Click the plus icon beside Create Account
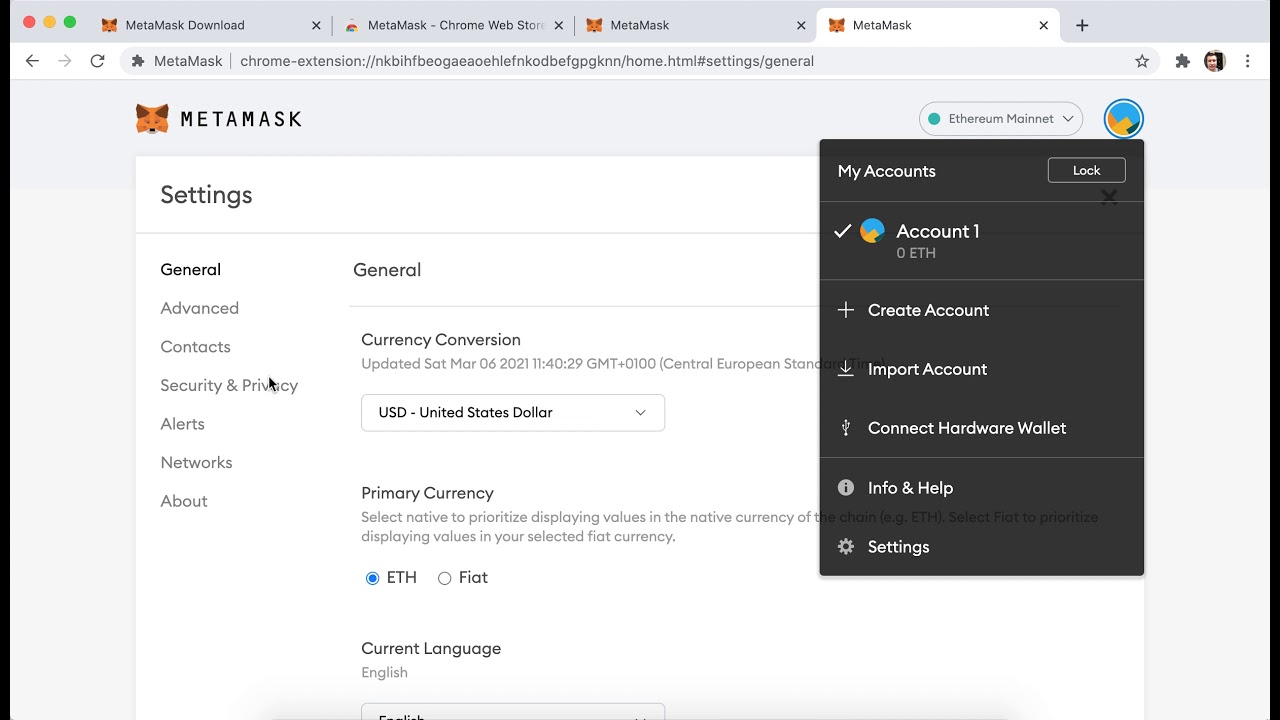The image size is (1280, 720). click(x=846, y=310)
